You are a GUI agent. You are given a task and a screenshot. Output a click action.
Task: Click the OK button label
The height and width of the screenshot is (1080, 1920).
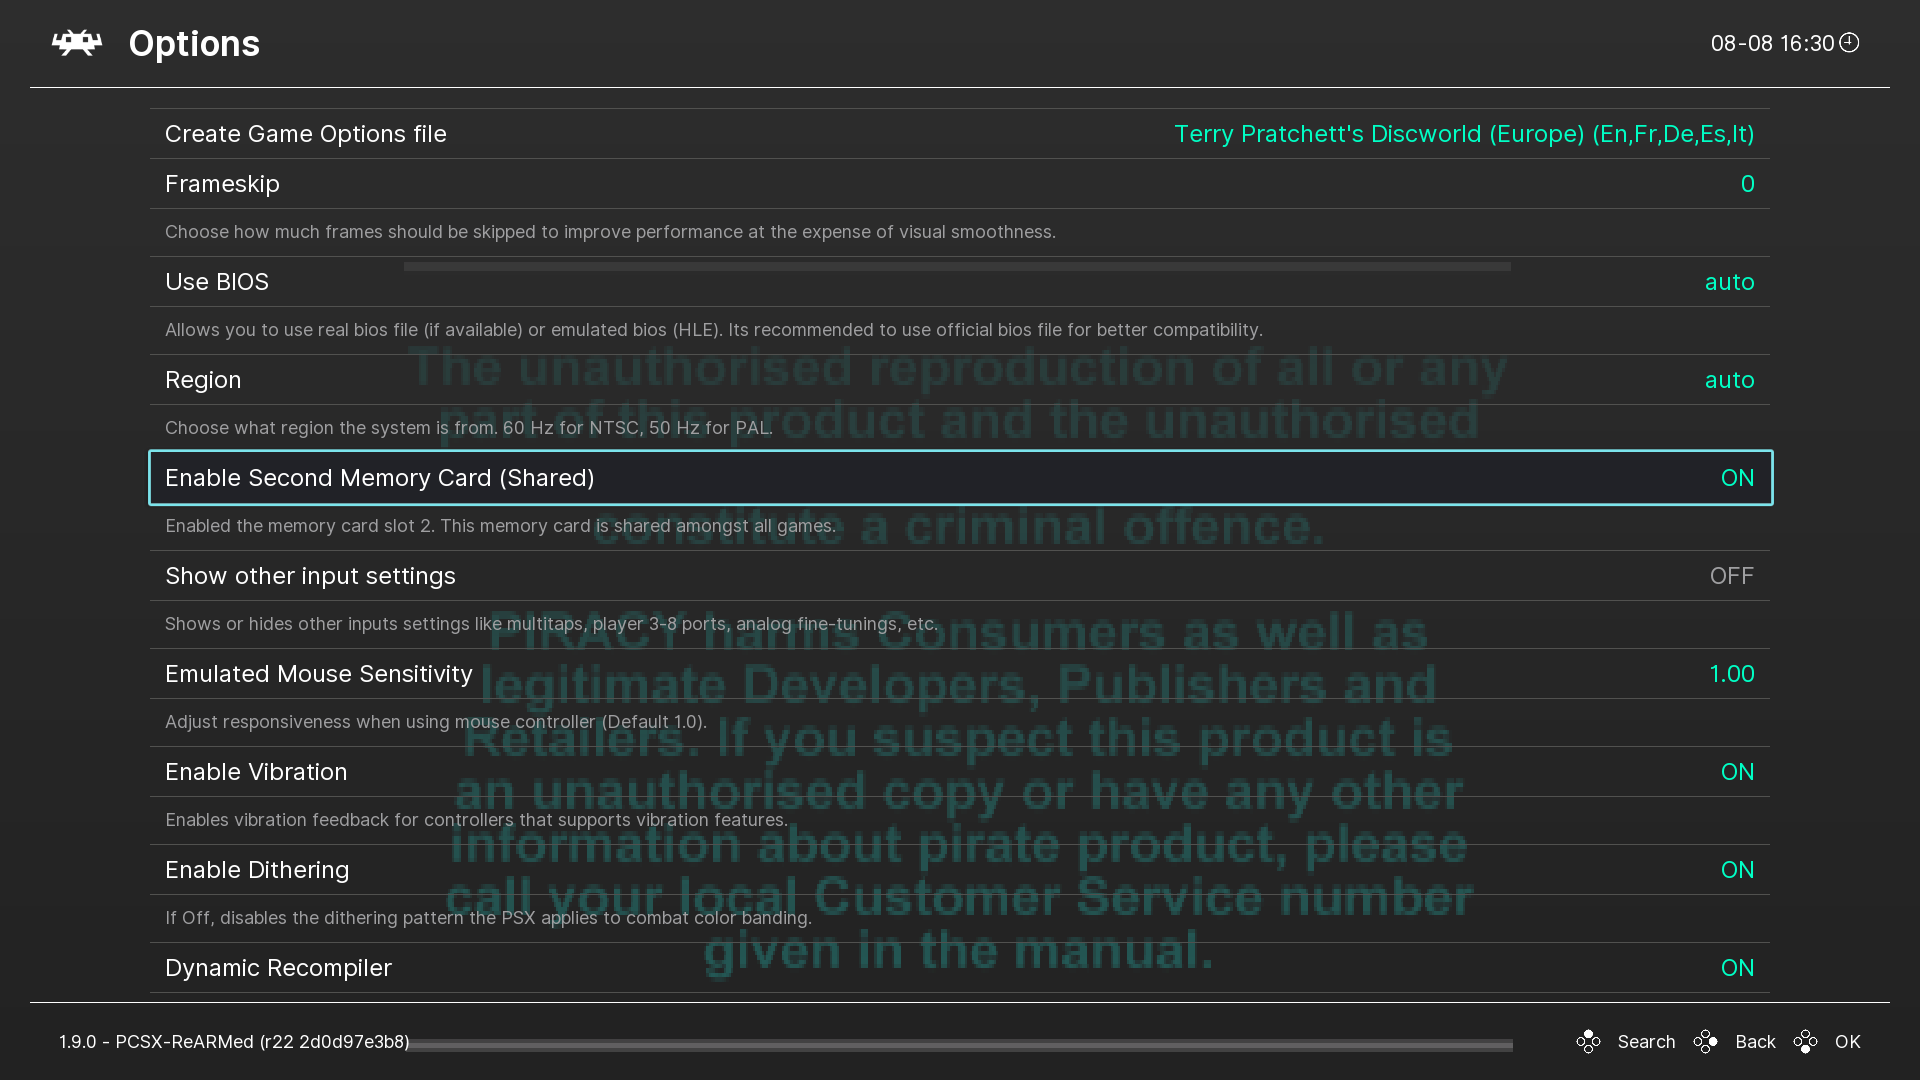(x=1847, y=1042)
